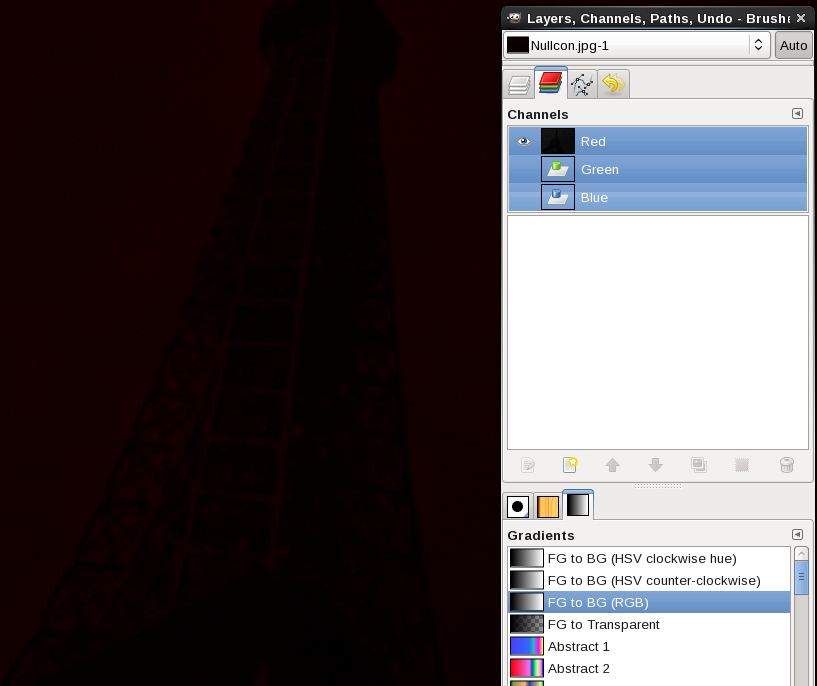Switch to the Patterns tab
Screen dimensions: 817x686
click(548, 506)
